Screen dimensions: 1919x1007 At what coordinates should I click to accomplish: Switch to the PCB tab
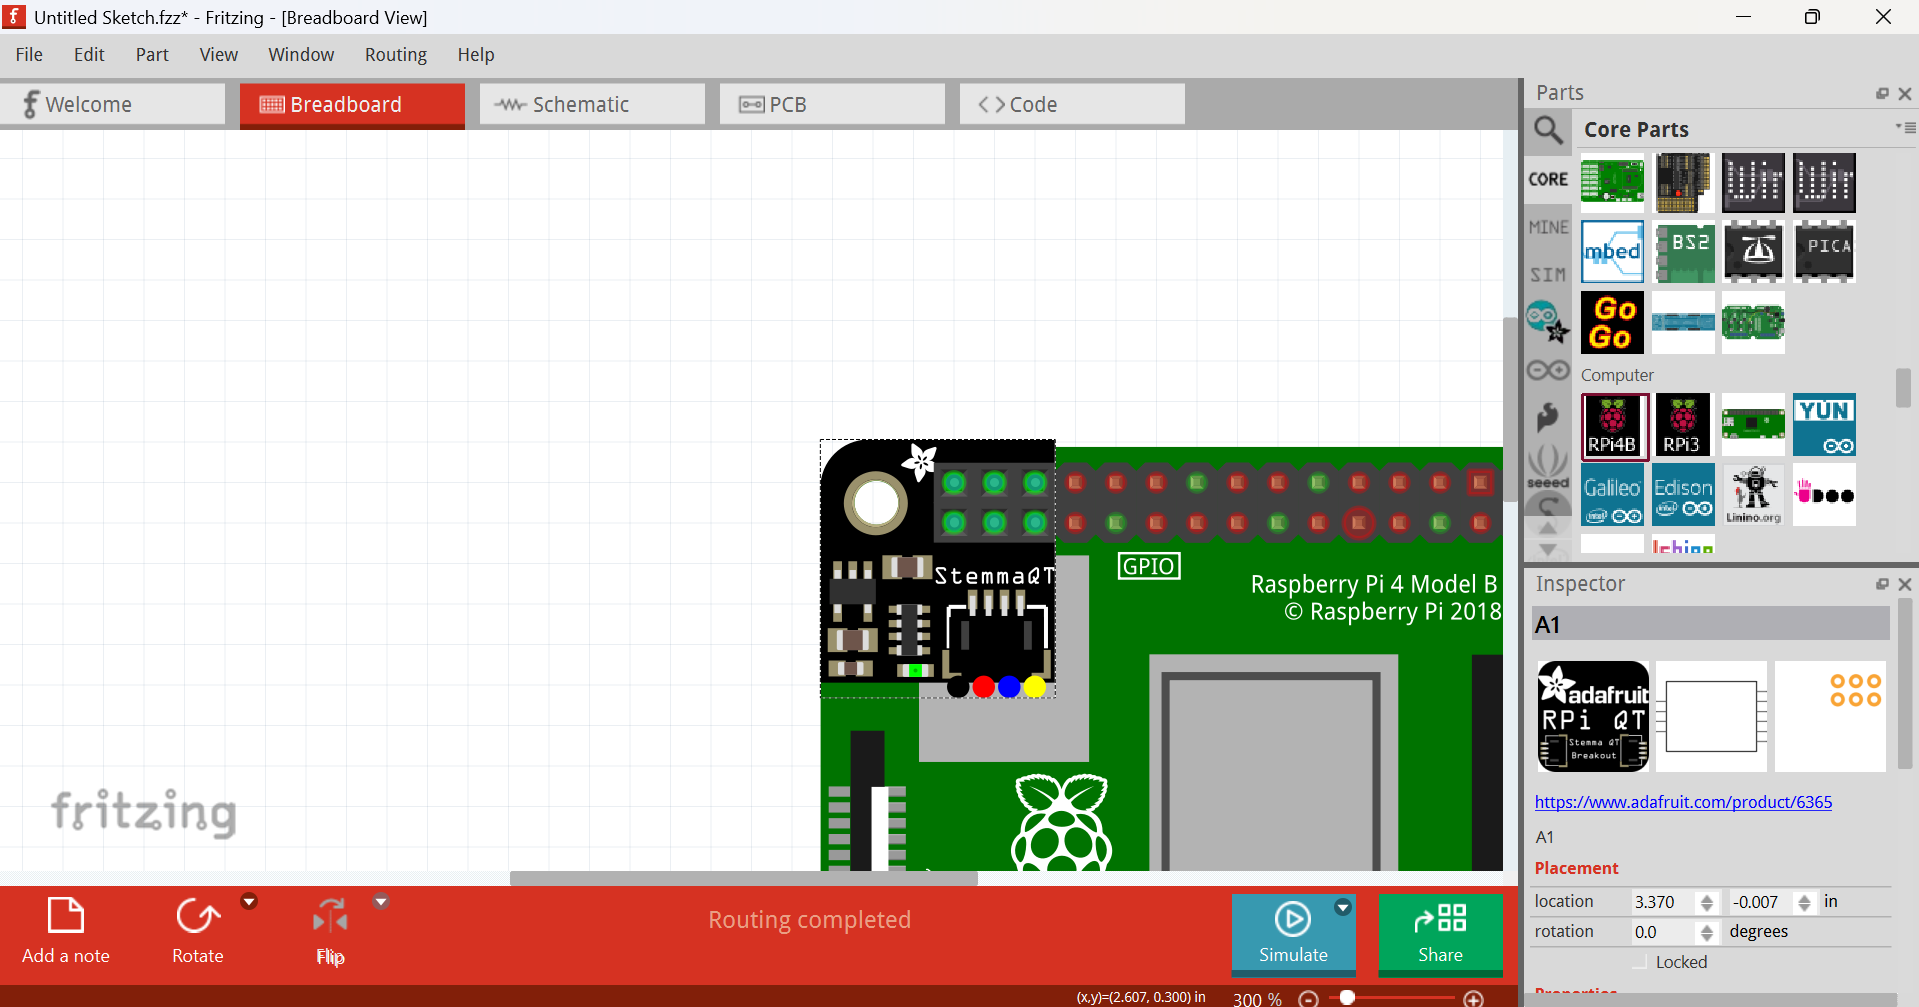pyautogui.click(x=832, y=104)
